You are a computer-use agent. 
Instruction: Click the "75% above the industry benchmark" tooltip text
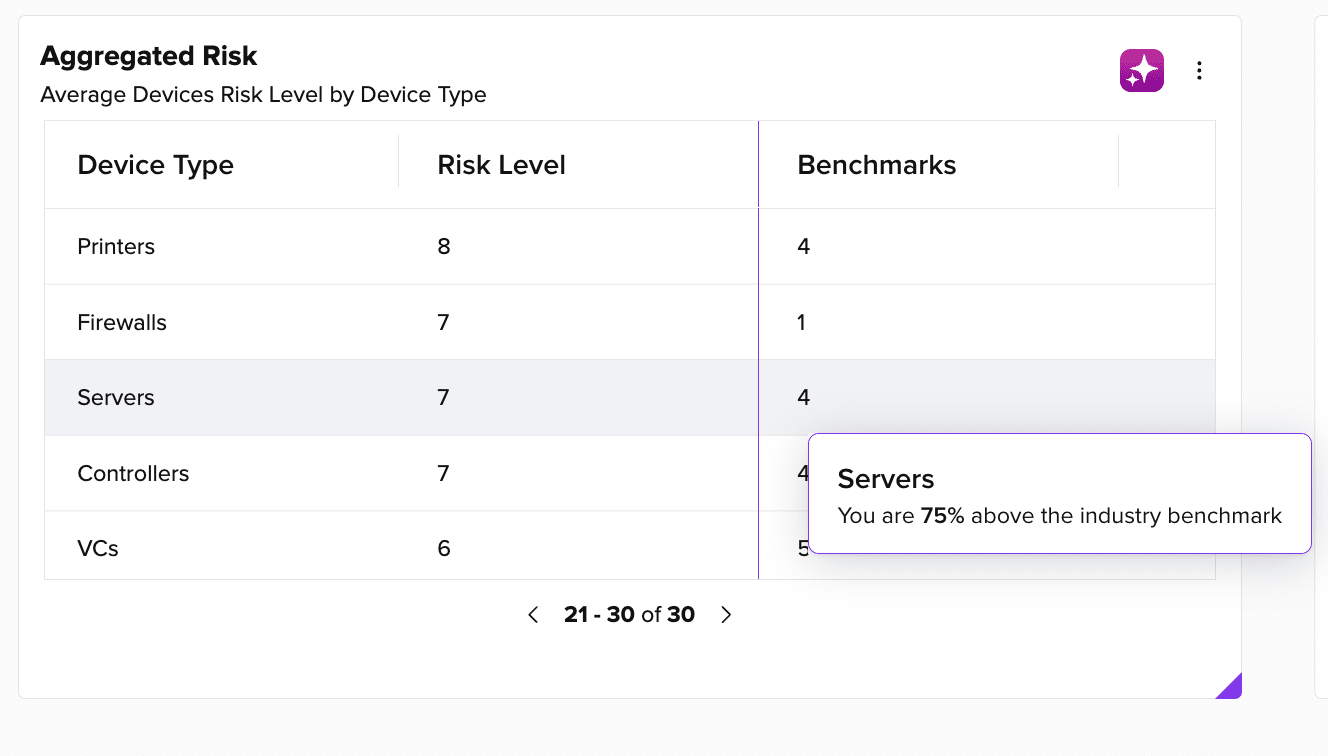pos(1101,516)
